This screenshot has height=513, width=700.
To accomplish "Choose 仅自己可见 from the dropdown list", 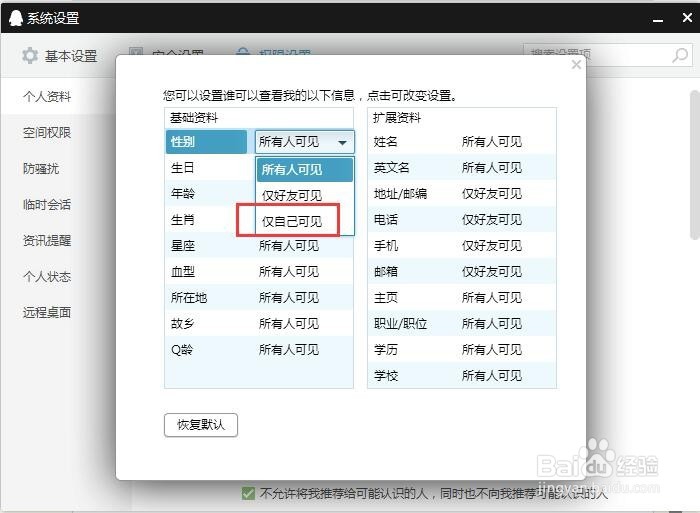I will [x=305, y=221].
